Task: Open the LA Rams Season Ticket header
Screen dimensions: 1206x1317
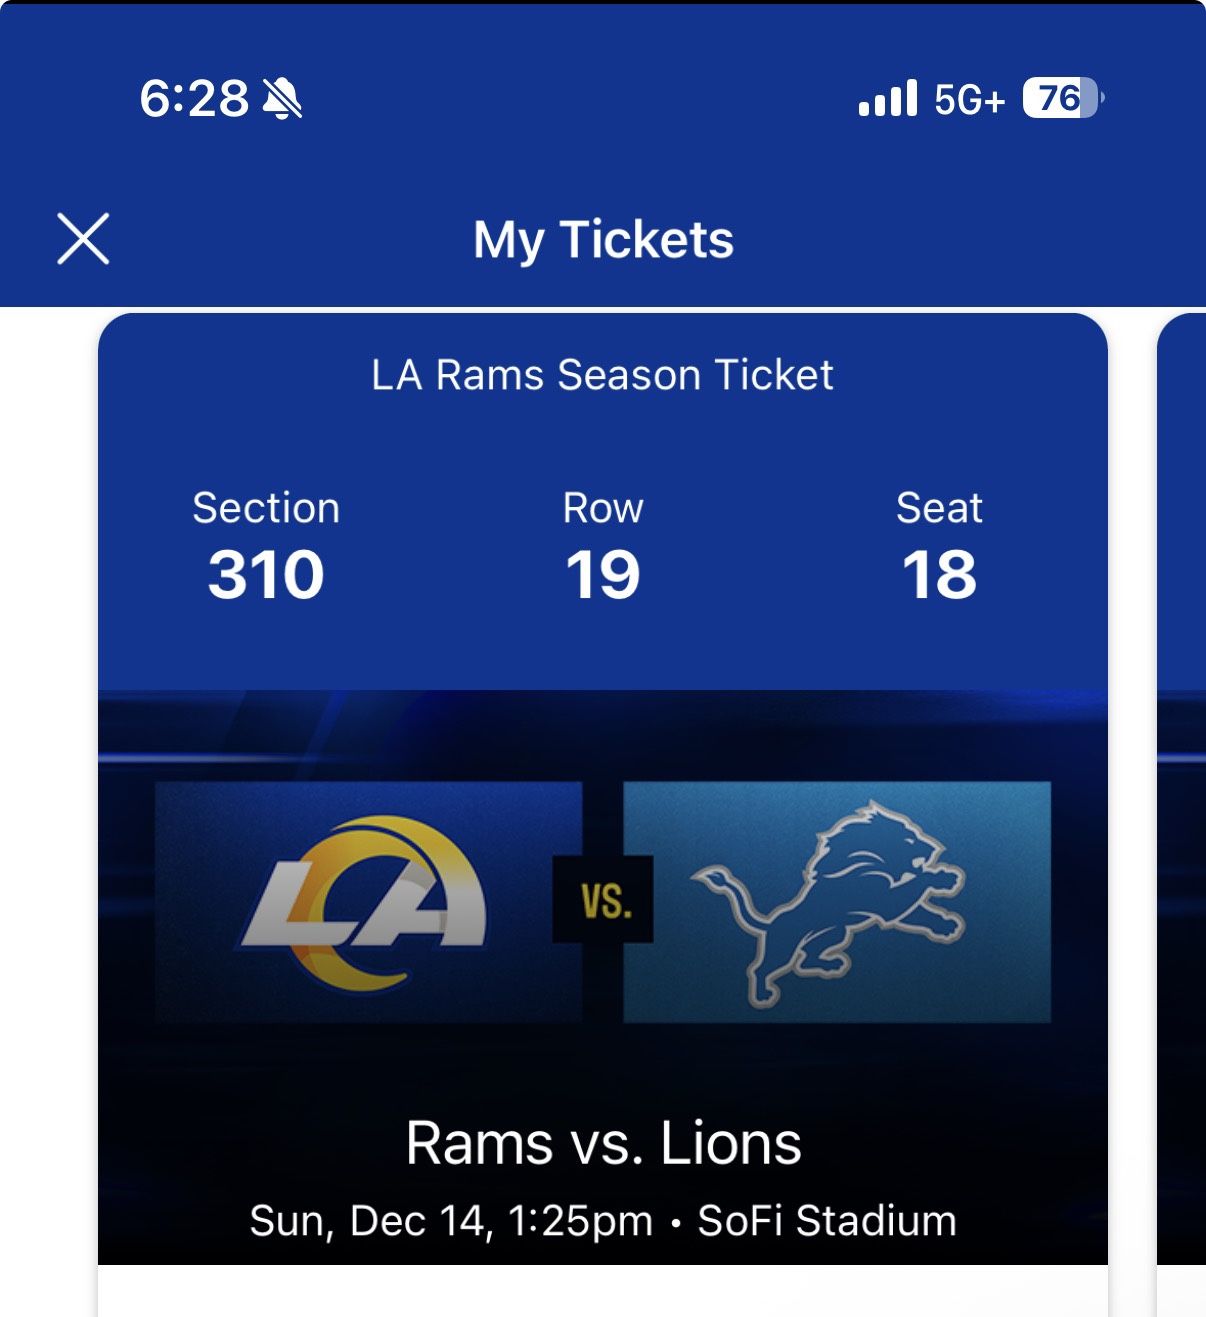Action: [601, 376]
